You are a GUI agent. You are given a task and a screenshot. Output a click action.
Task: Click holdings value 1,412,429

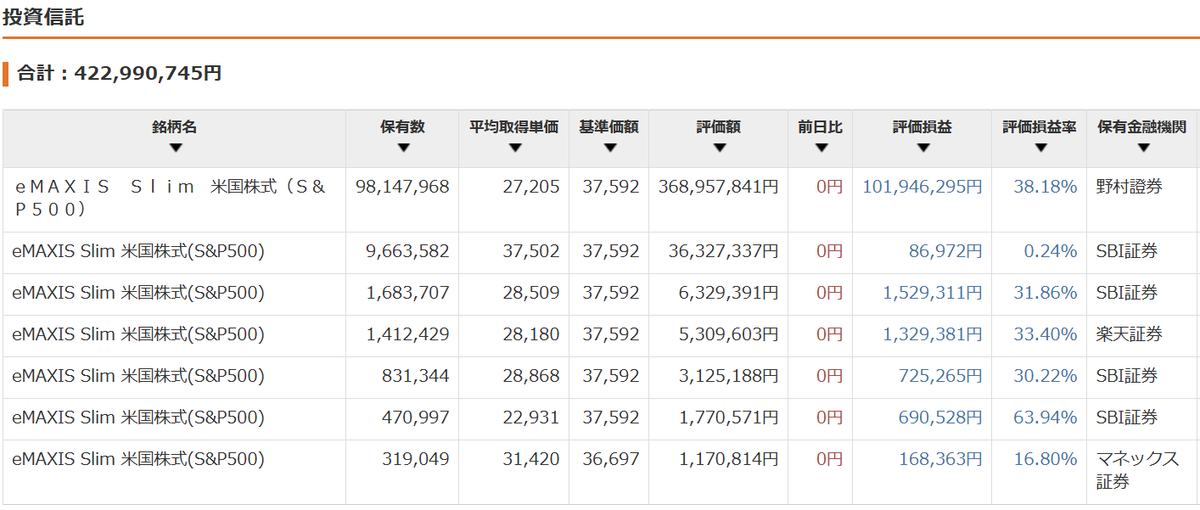click(x=408, y=334)
